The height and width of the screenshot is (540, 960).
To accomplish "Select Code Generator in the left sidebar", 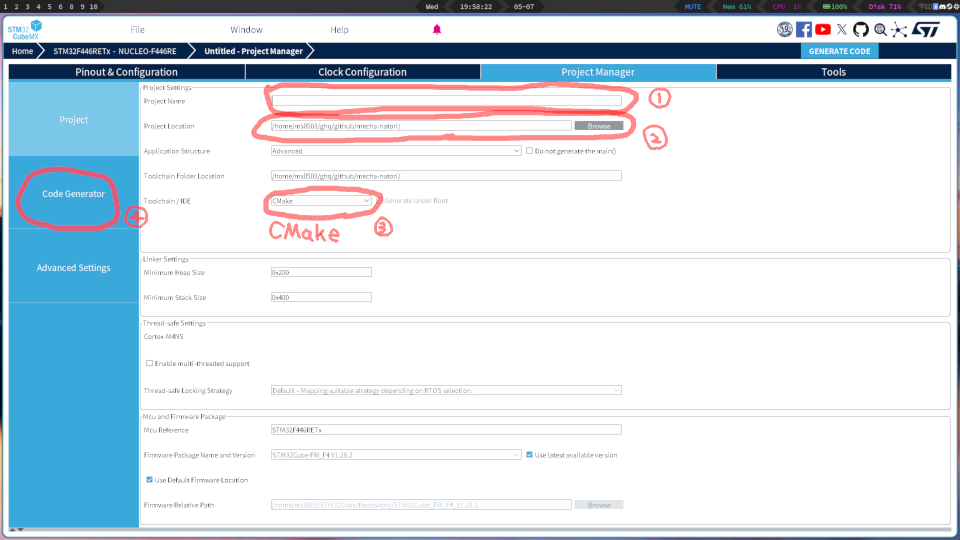I will click(x=73, y=193).
